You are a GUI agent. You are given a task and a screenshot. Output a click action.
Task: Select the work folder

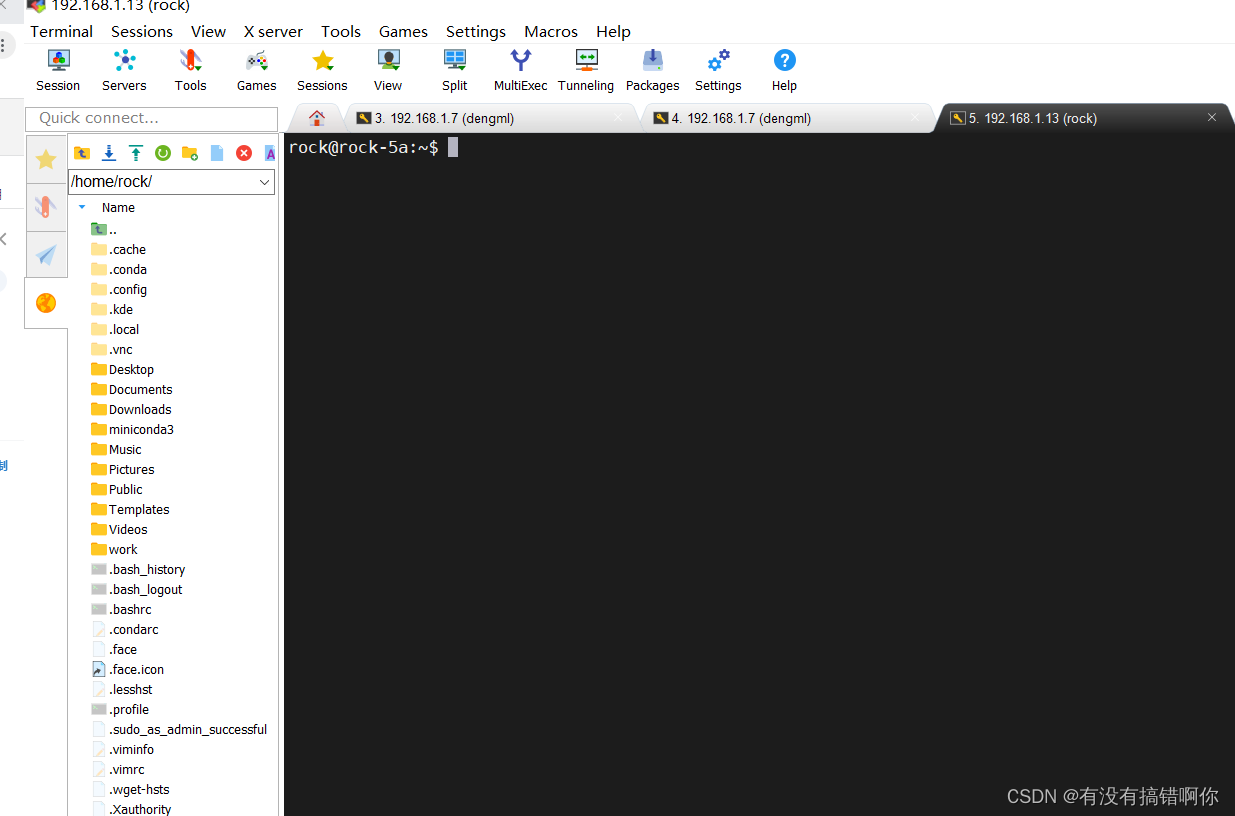(114, 549)
